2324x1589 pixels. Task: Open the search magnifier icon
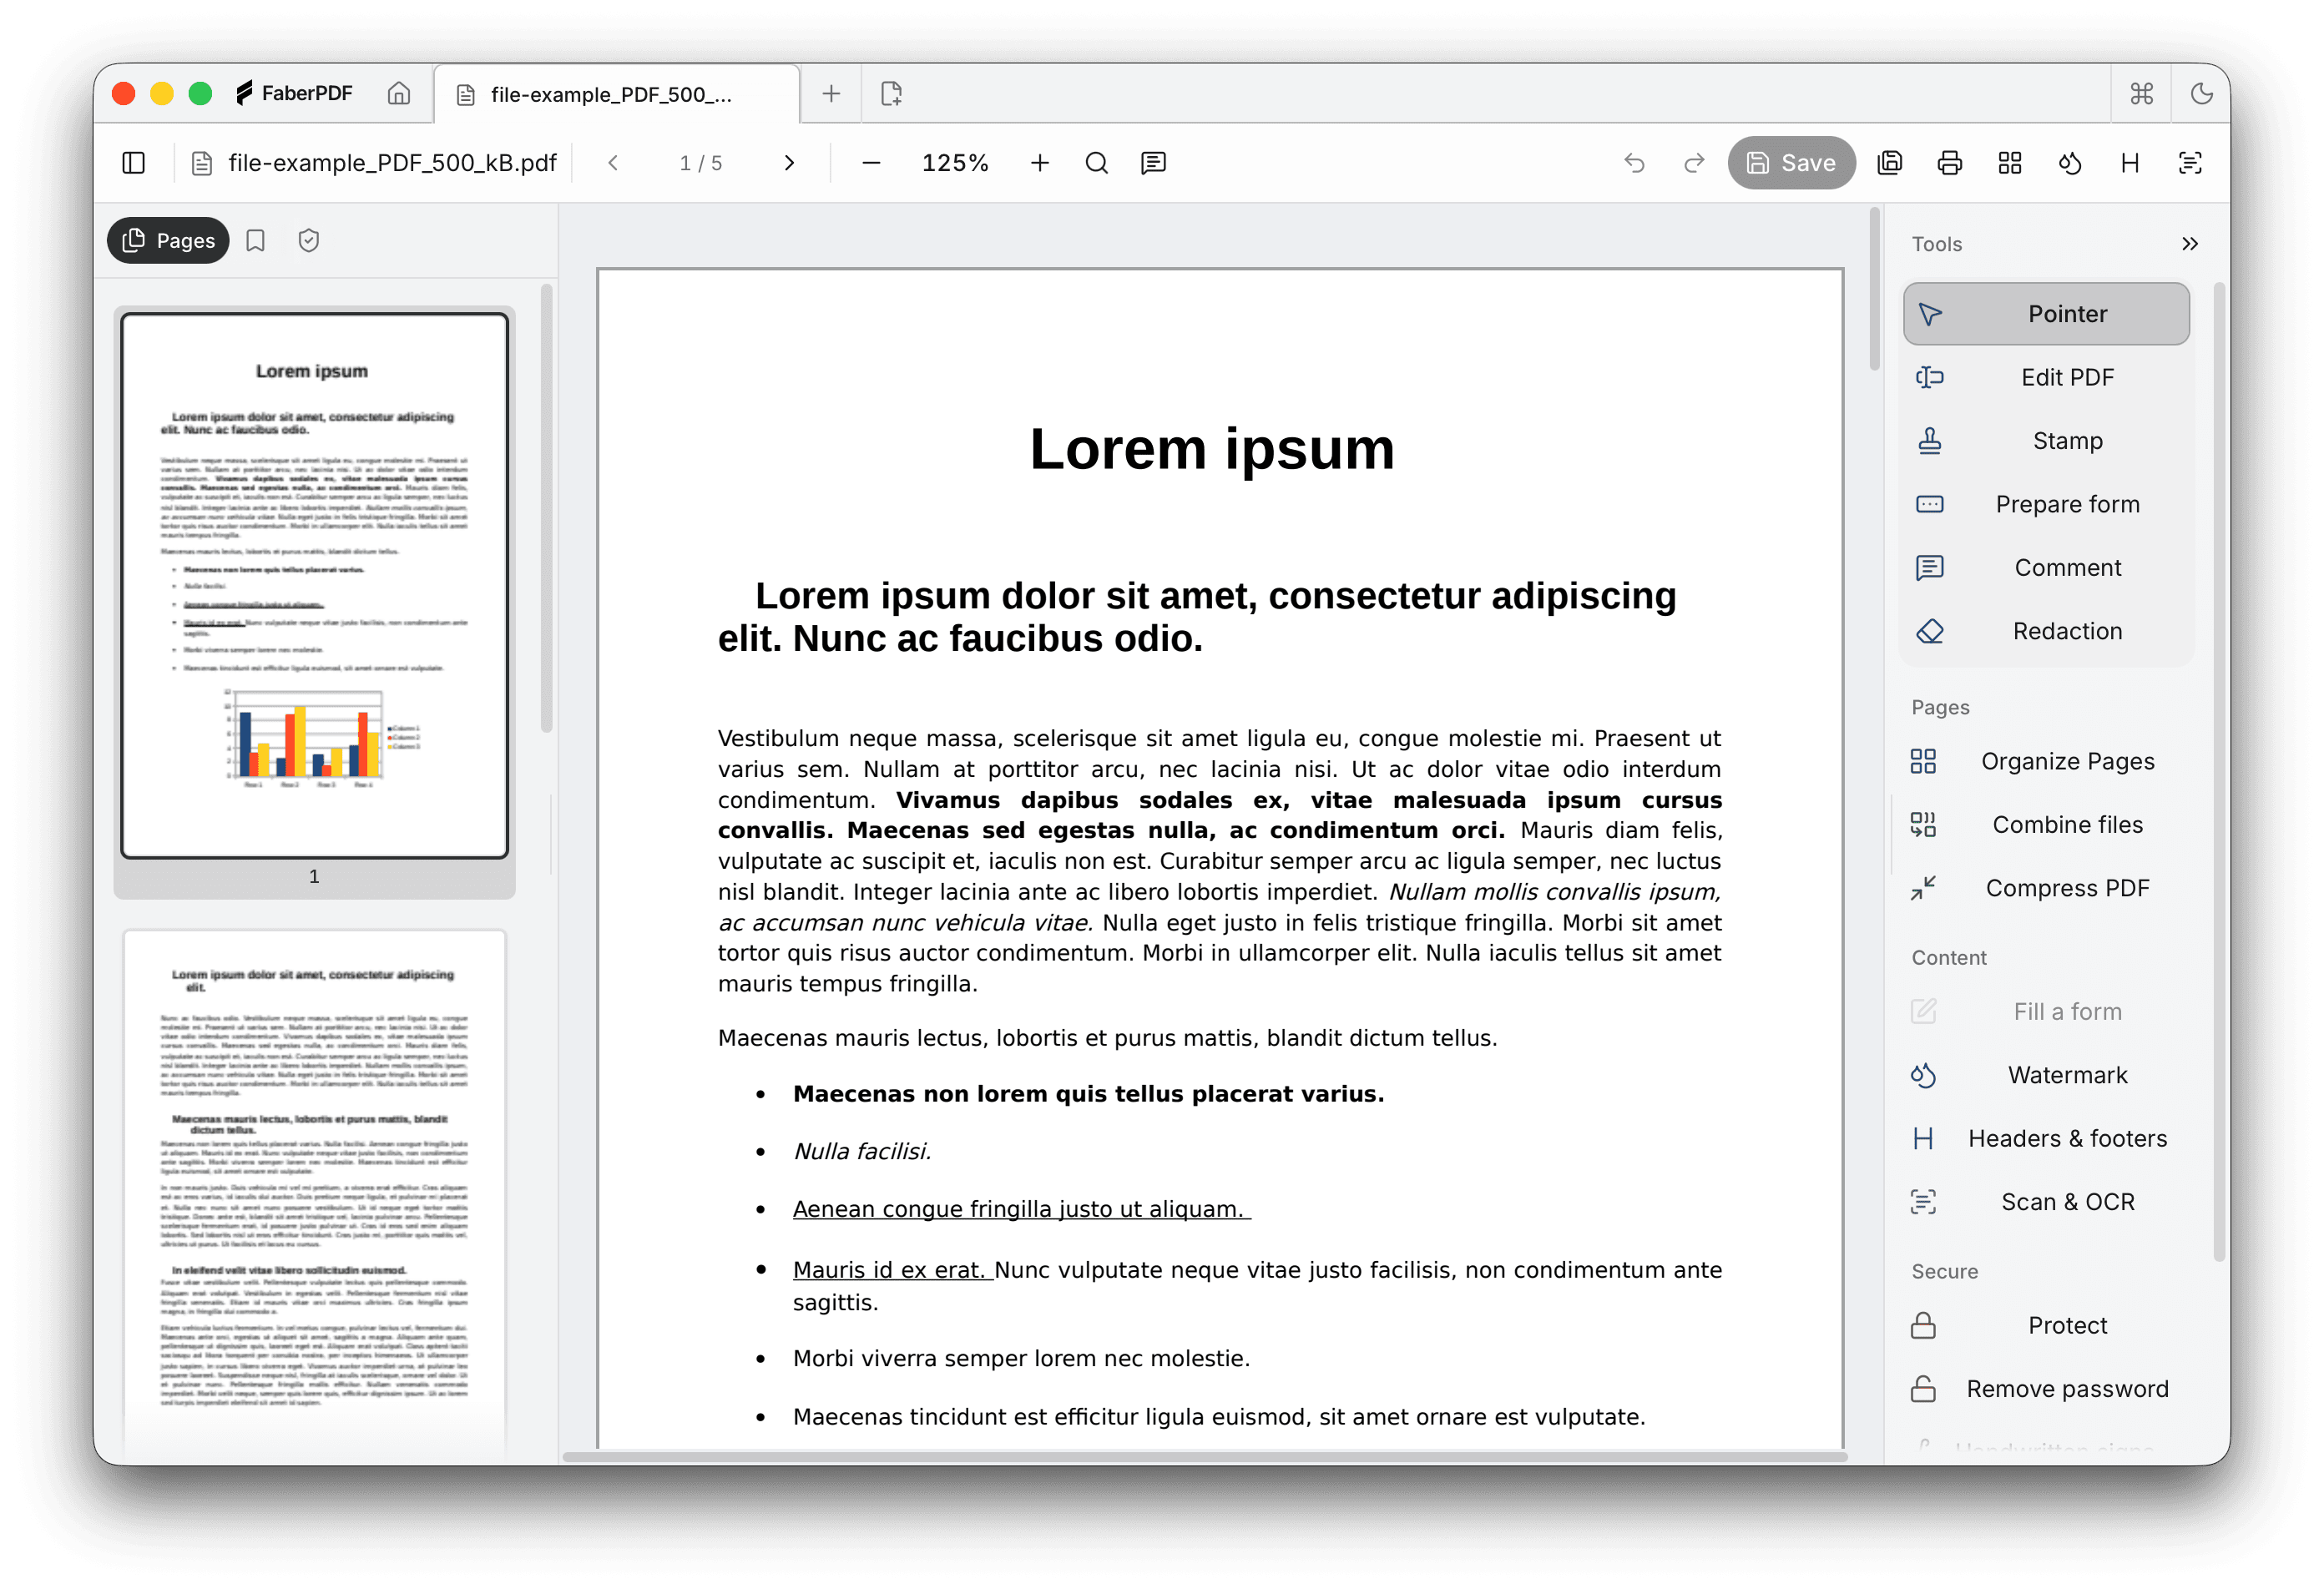pos(1097,163)
